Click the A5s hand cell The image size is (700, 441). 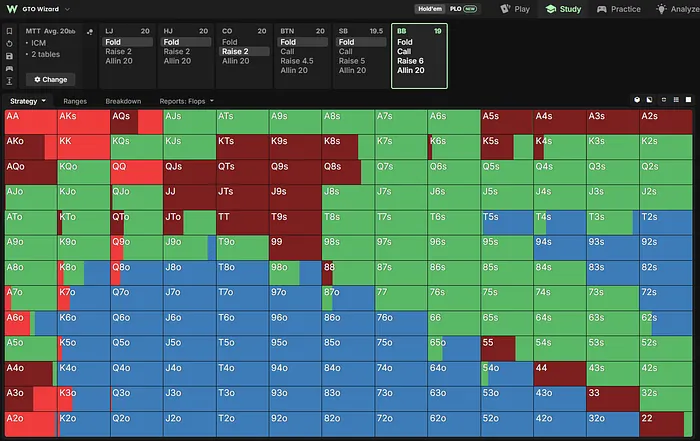[507, 122]
